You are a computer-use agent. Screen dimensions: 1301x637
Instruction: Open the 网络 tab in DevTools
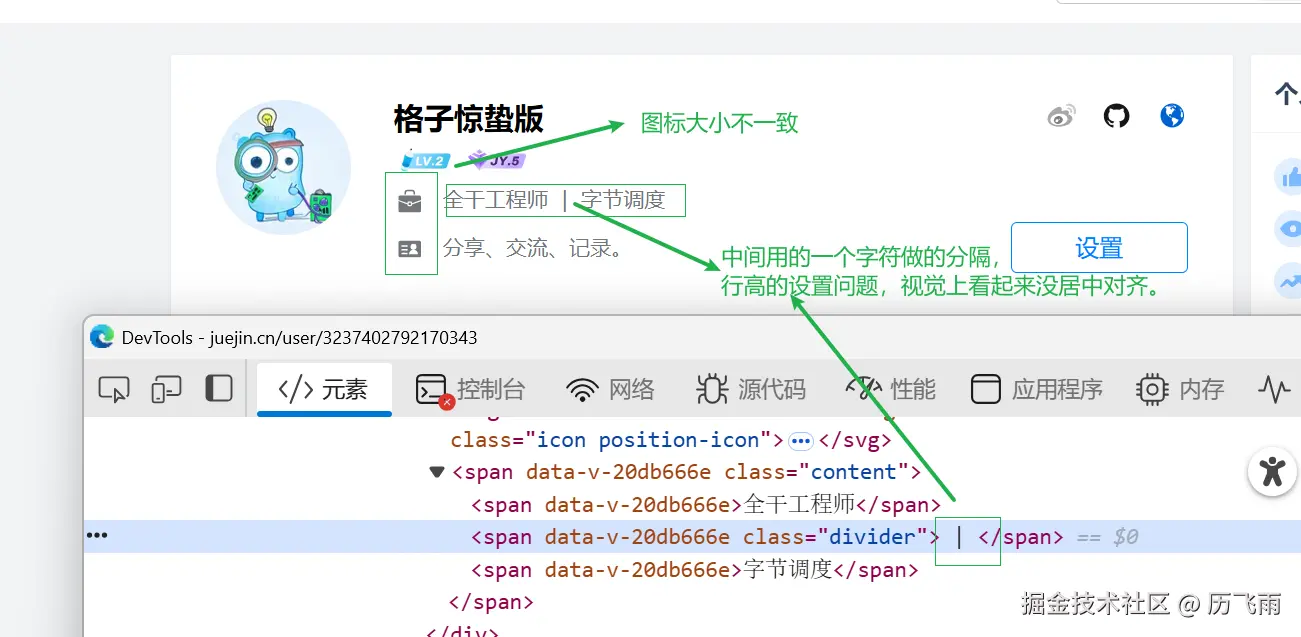coord(611,389)
